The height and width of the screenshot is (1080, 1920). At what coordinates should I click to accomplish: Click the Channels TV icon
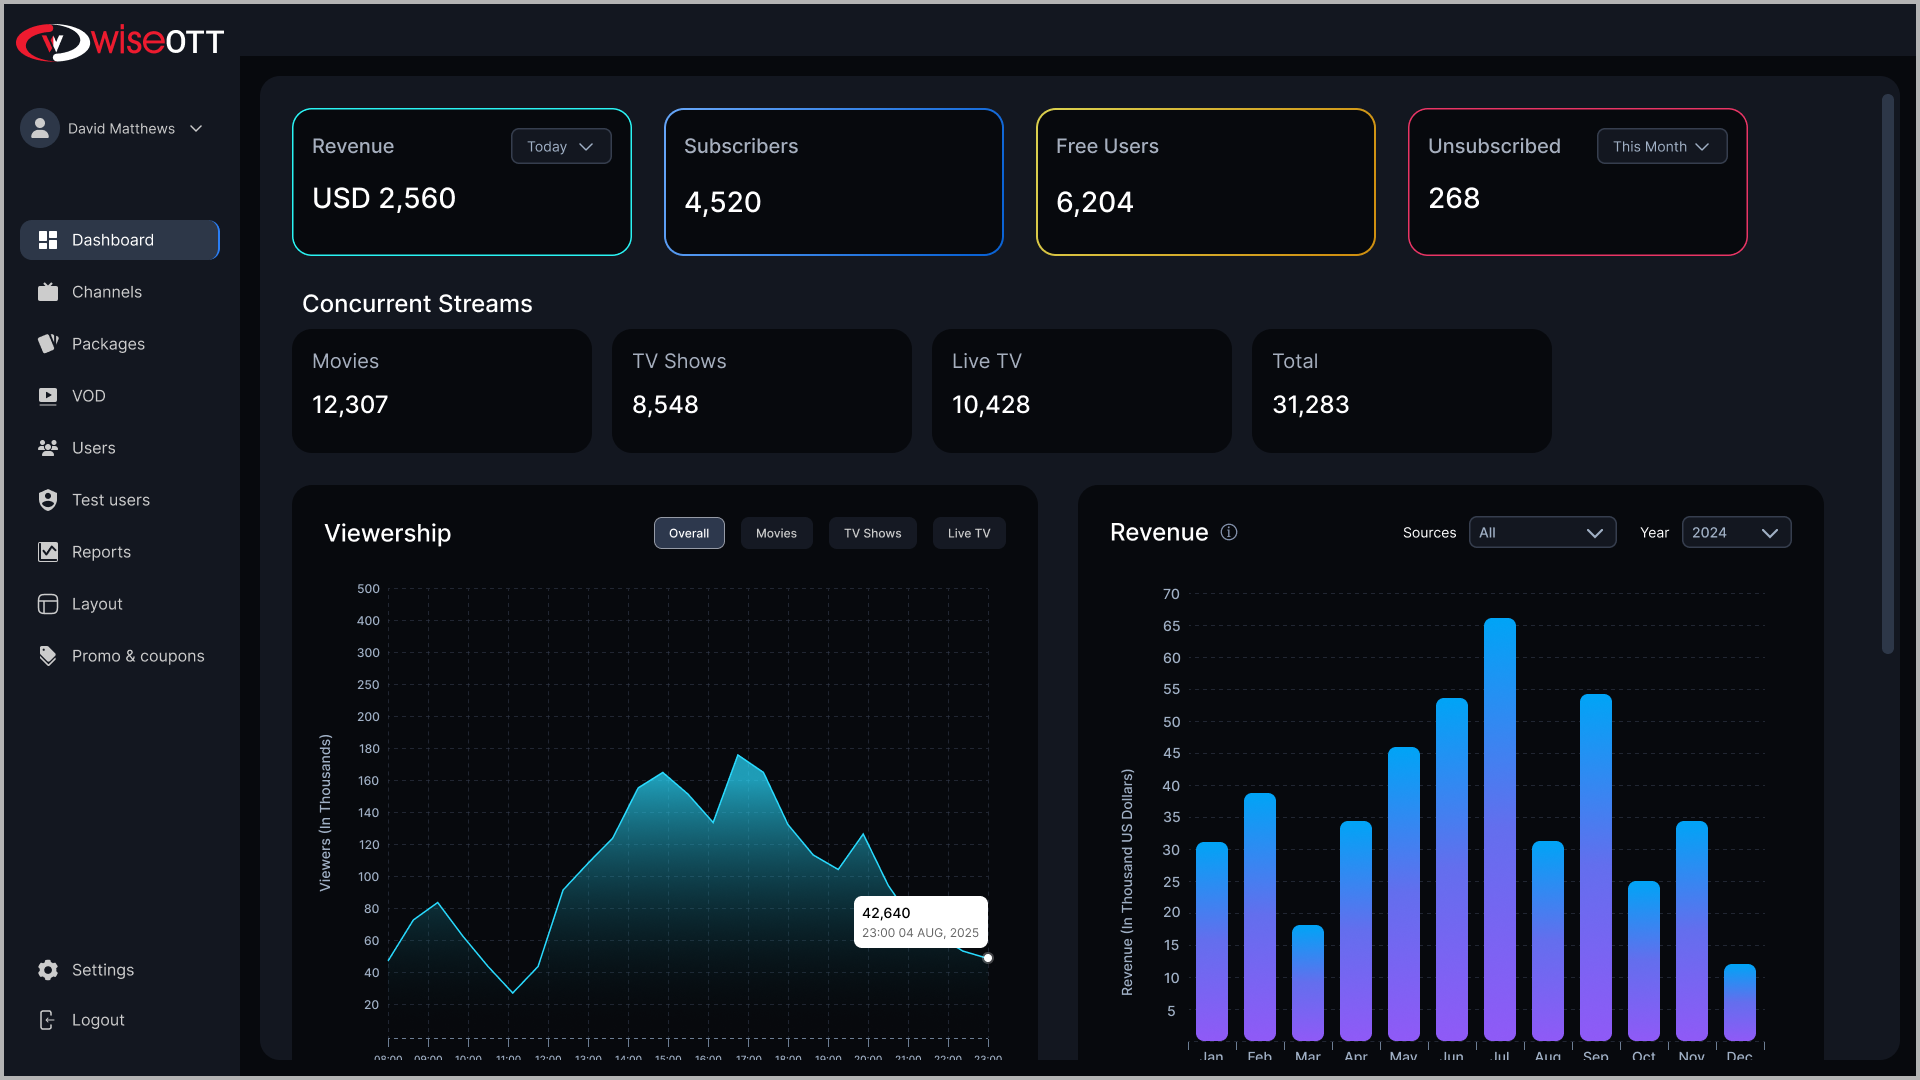point(48,292)
